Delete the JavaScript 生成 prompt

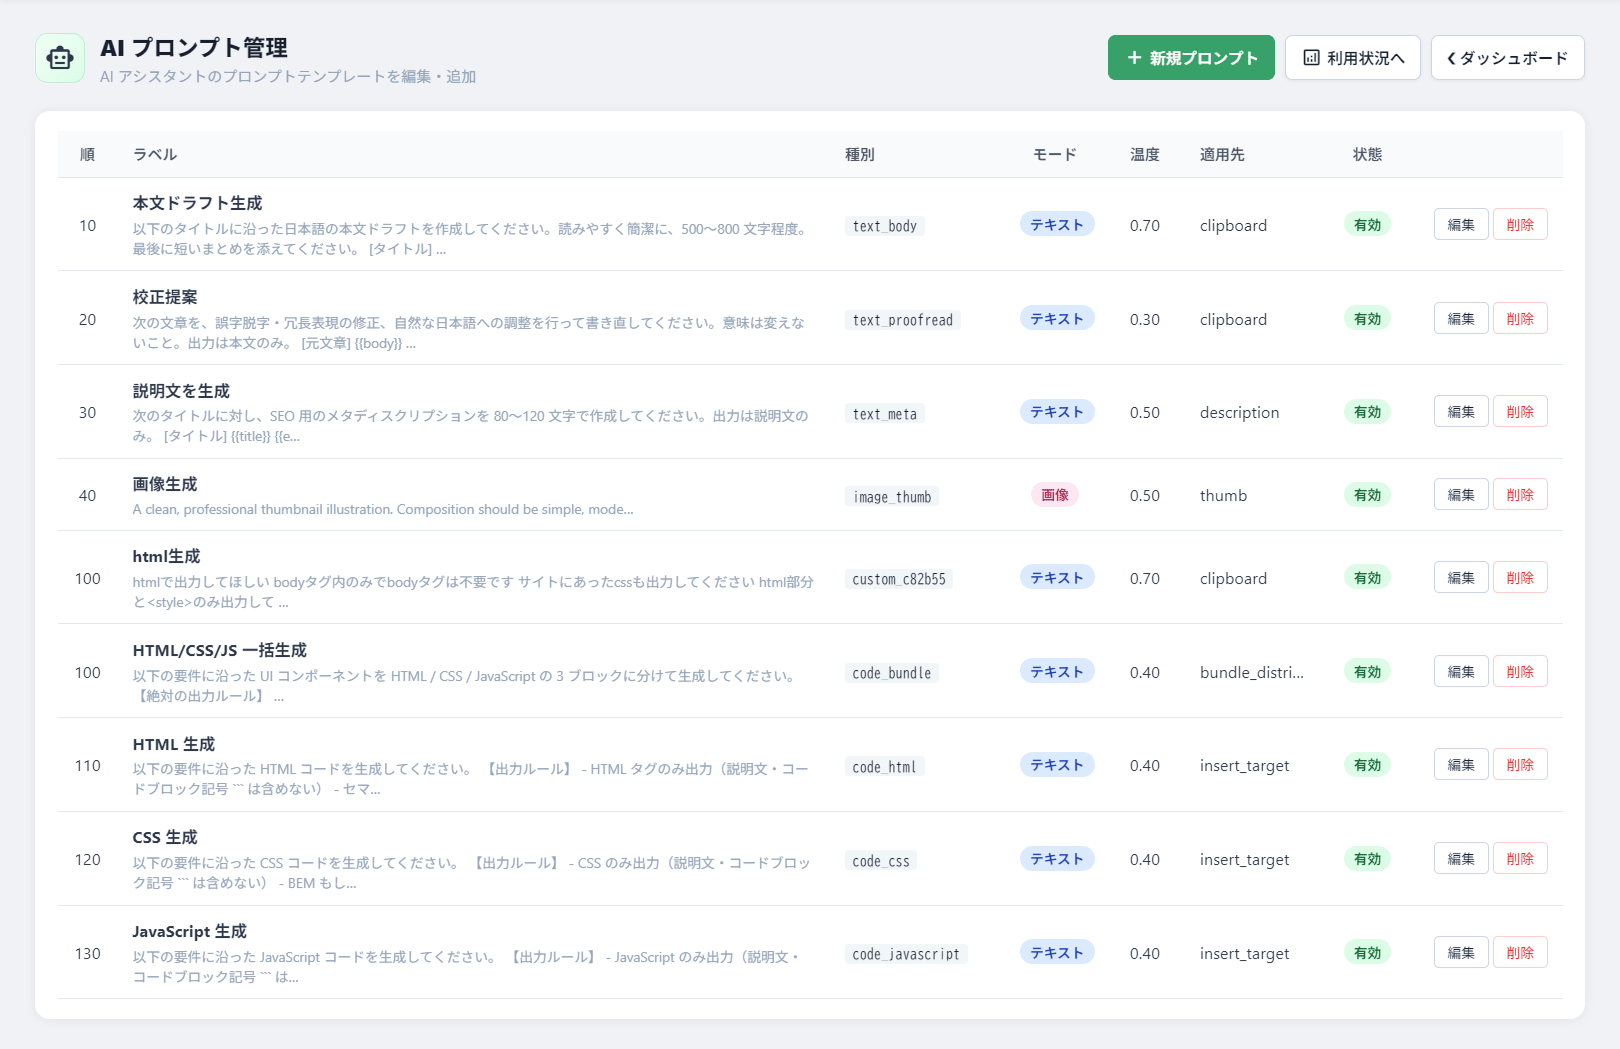(x=1520, y=953)
